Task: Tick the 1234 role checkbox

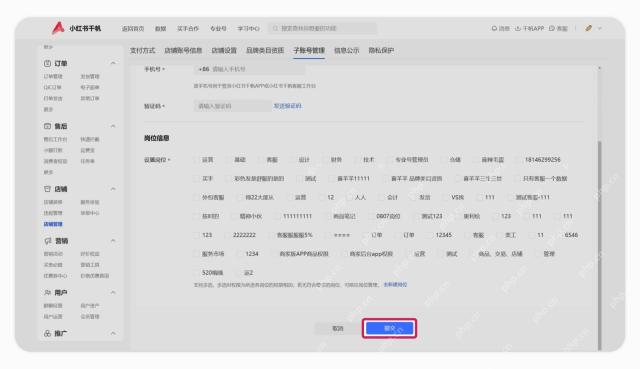Action: pyautogui.click(x=240, y=253)
